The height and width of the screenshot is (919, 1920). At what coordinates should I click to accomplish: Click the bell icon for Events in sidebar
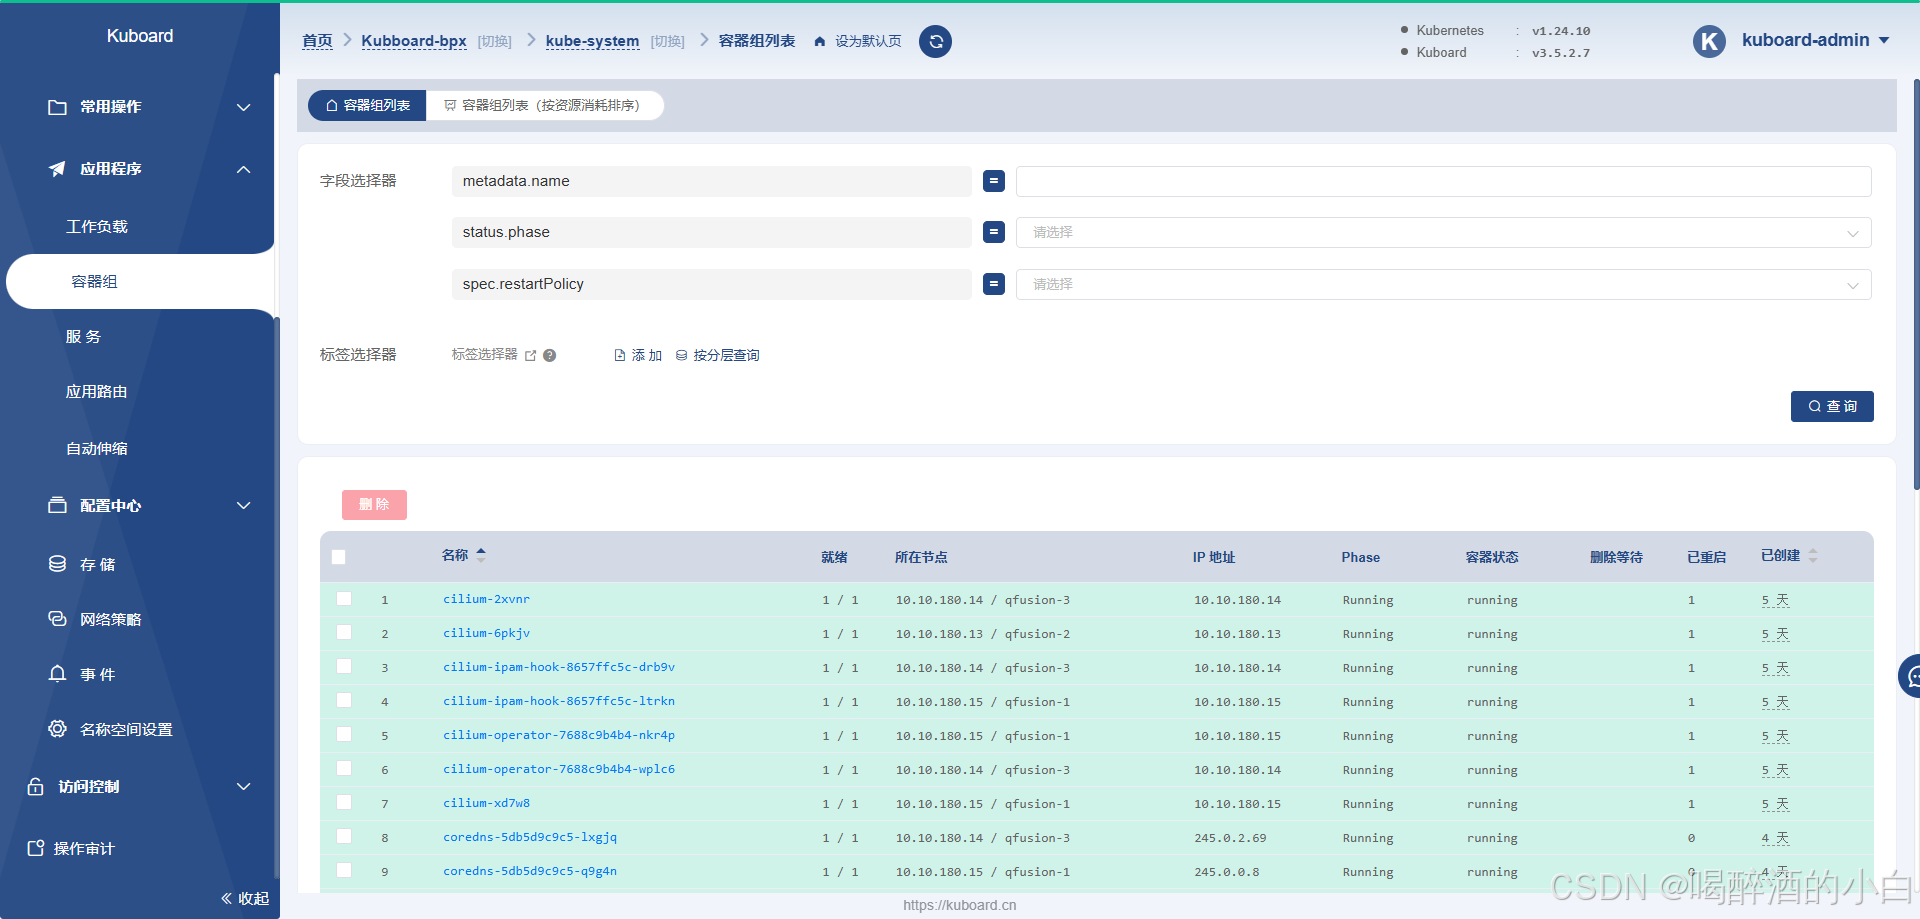click(58, 674)
